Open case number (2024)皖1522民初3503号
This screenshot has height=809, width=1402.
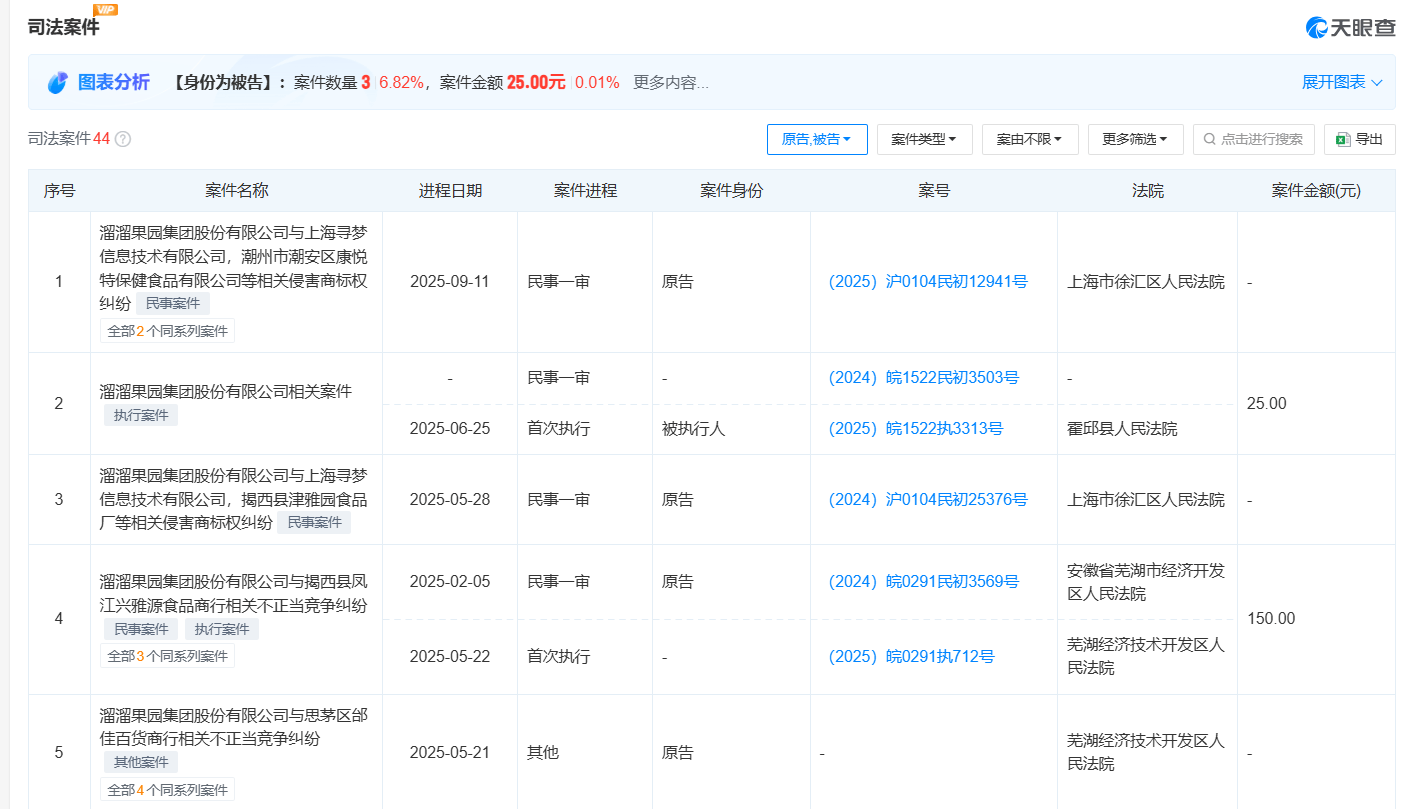click(923, 378)
